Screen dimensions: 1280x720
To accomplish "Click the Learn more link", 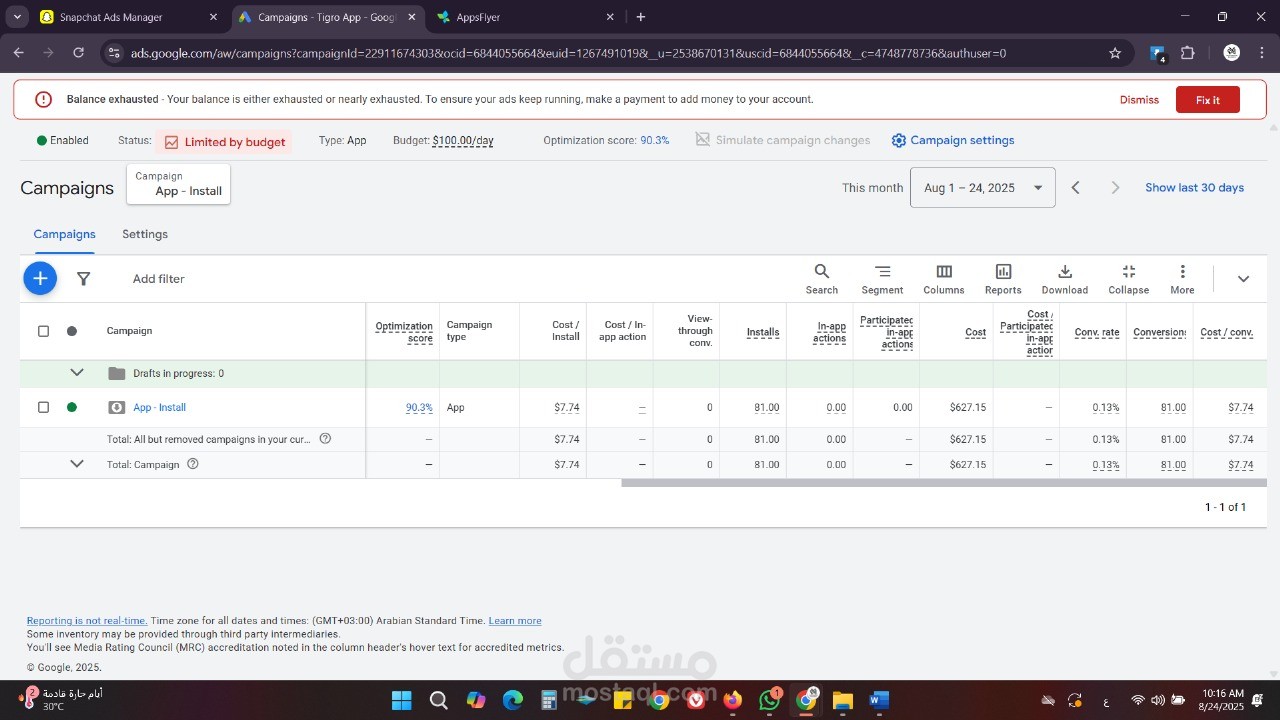I will [515, 621].
